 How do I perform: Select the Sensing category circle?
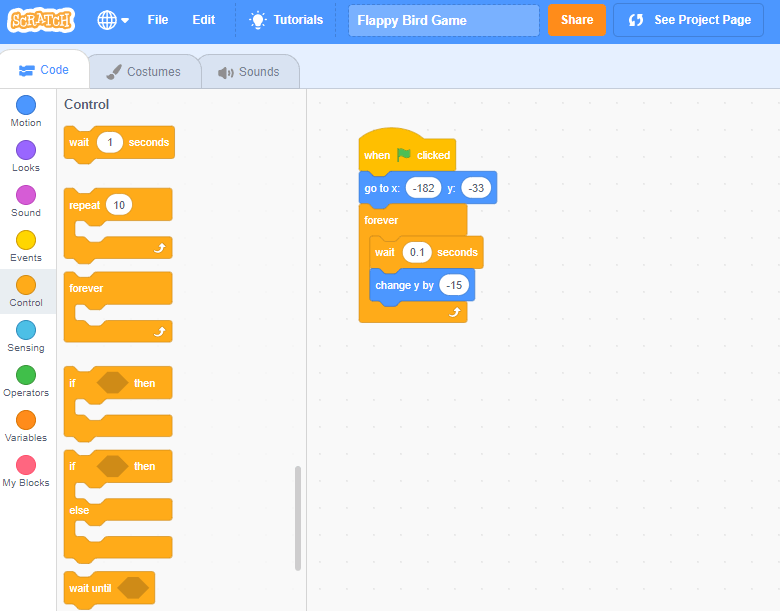click(26, 330)
